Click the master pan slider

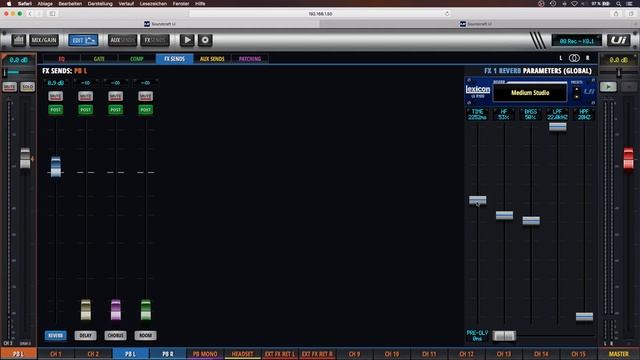click(x=619, y=73)
